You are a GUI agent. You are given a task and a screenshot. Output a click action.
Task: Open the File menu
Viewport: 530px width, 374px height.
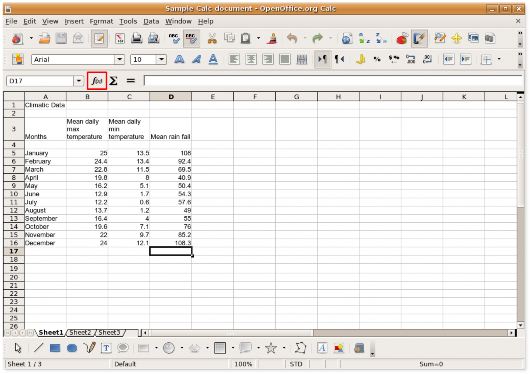tap(11, 21)
